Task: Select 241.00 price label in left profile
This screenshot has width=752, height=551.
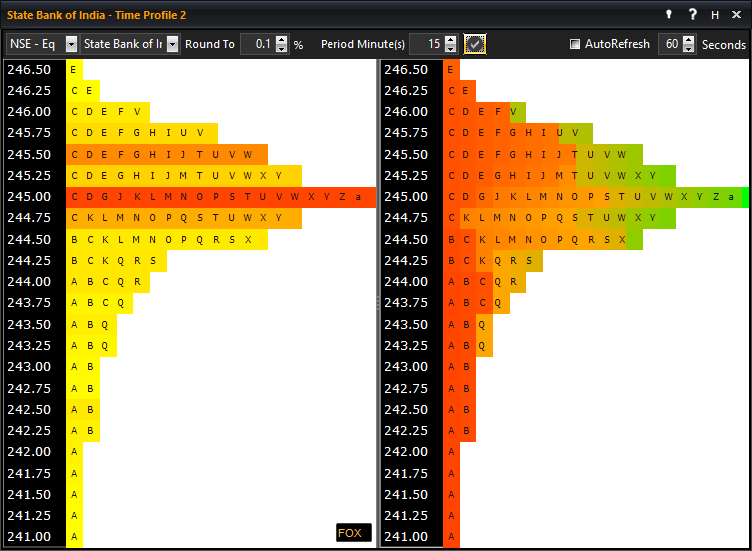Action: click(29, 537)
